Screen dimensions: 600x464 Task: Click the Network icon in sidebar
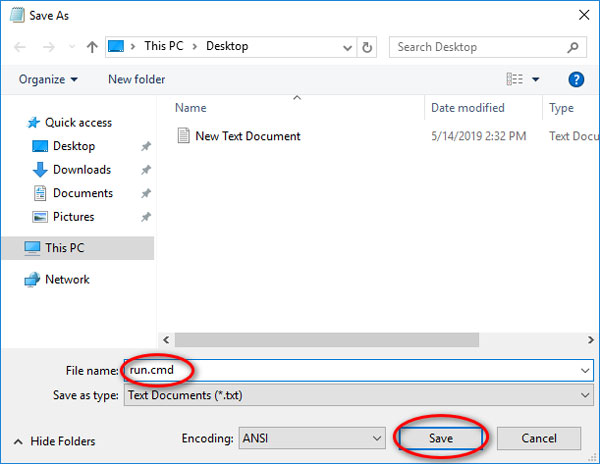pyautogui.click(x=31, y=280)
